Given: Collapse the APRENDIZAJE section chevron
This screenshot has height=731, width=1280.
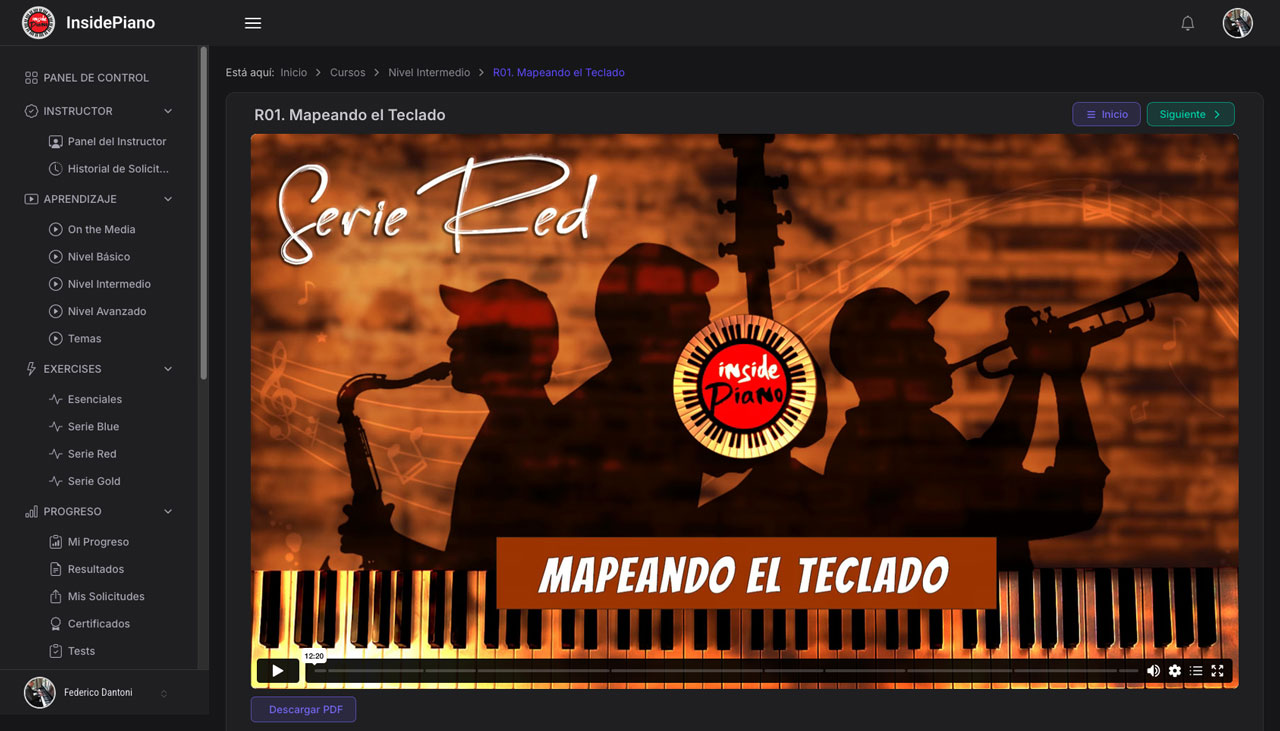Looking at the screenshot, I should pos(168,199).
